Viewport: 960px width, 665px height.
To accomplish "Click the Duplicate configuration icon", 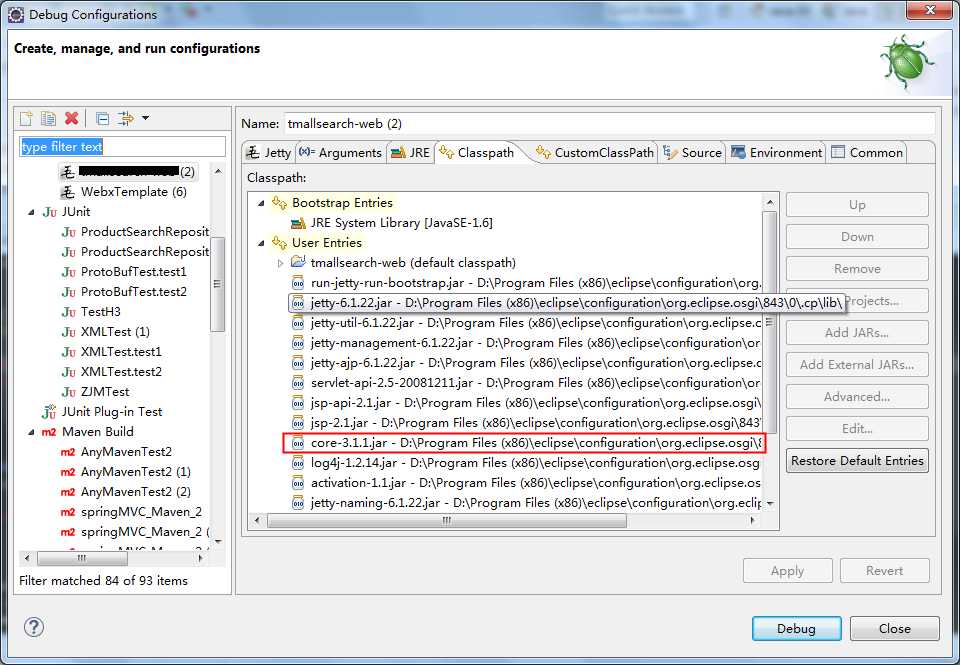I will coord(48,118).
